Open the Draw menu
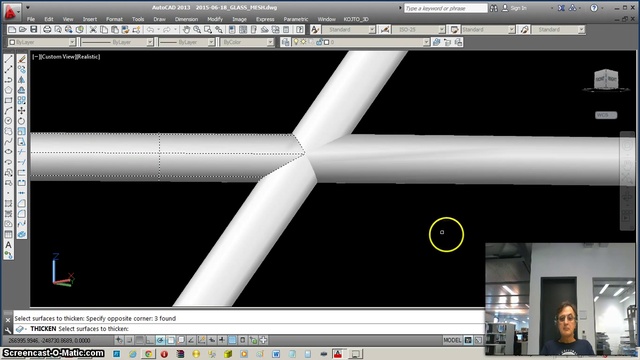Viewport: 640px width, 360px height. point(159,19)
